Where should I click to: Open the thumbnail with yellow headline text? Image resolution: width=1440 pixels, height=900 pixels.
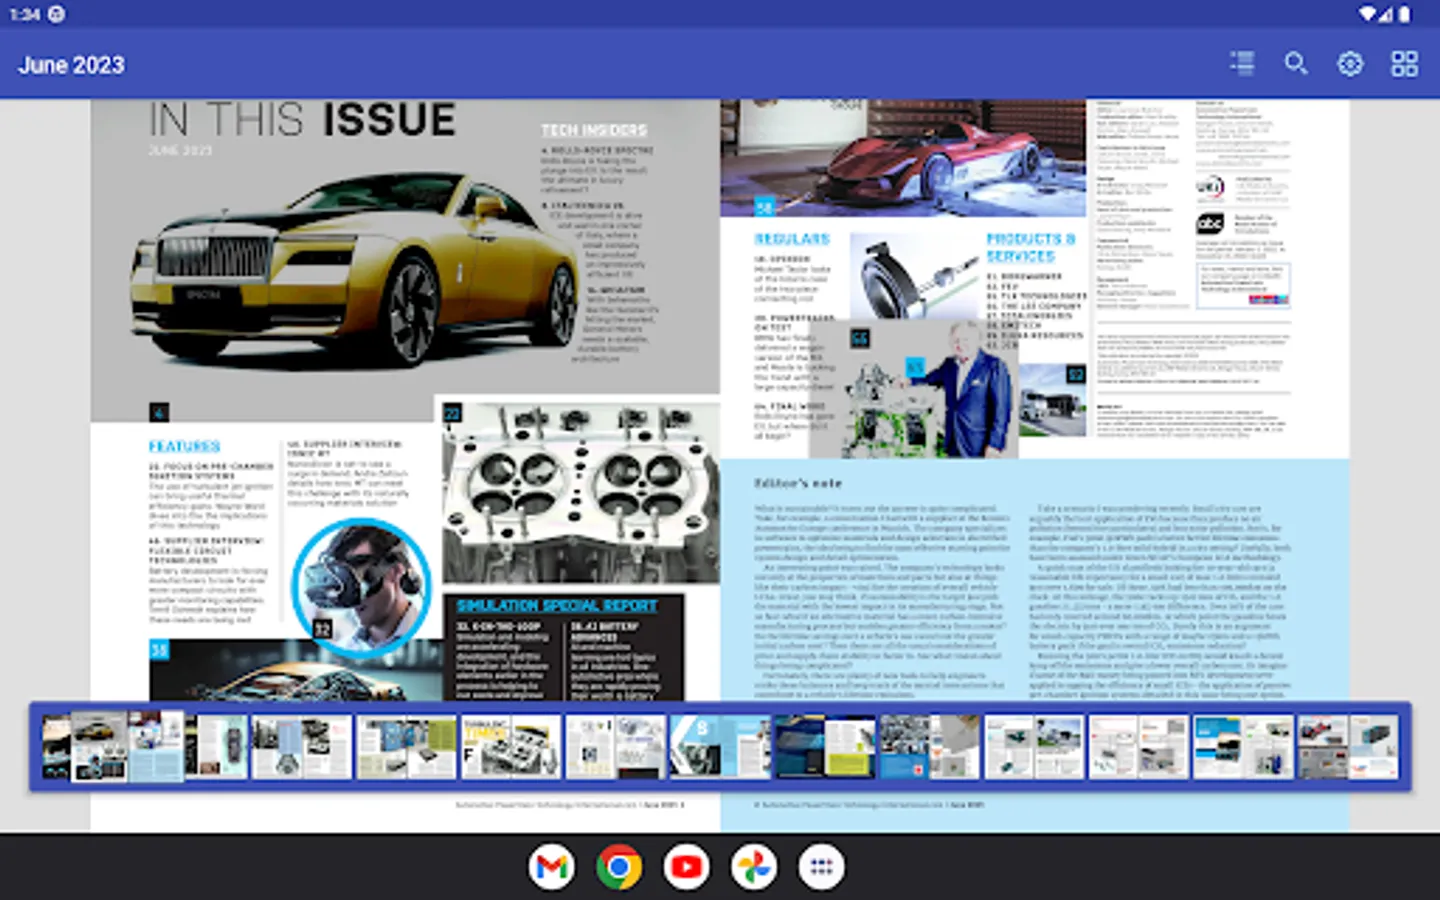point(511,746)
